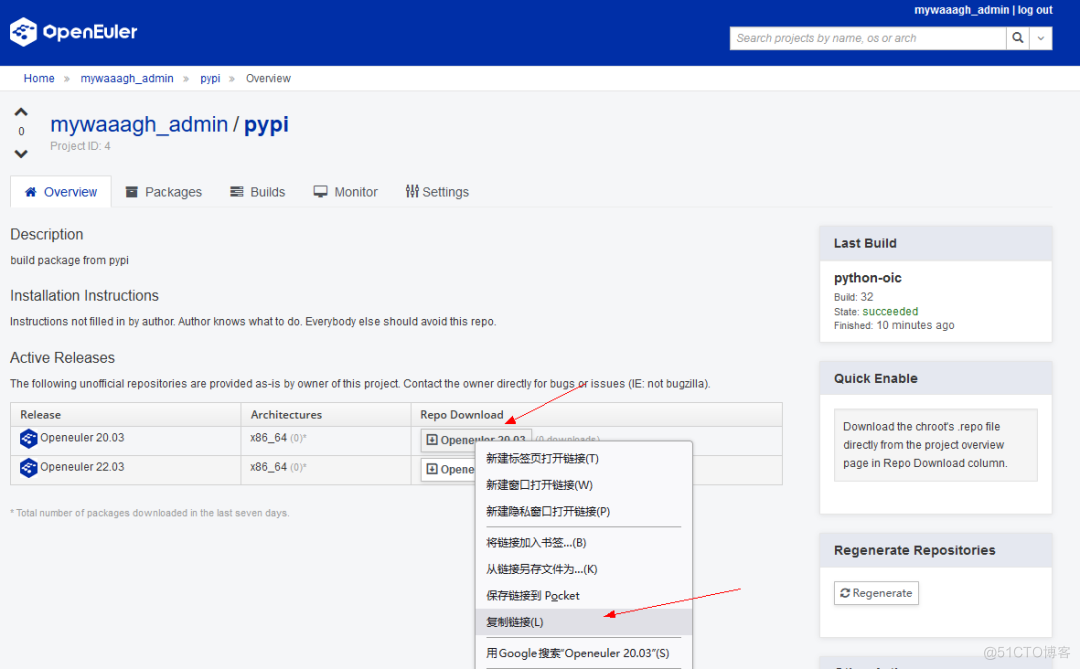Screen dimensions: 1080x669
Task: Select 复制链接(L) in the context menu
Action: point(513,621)
